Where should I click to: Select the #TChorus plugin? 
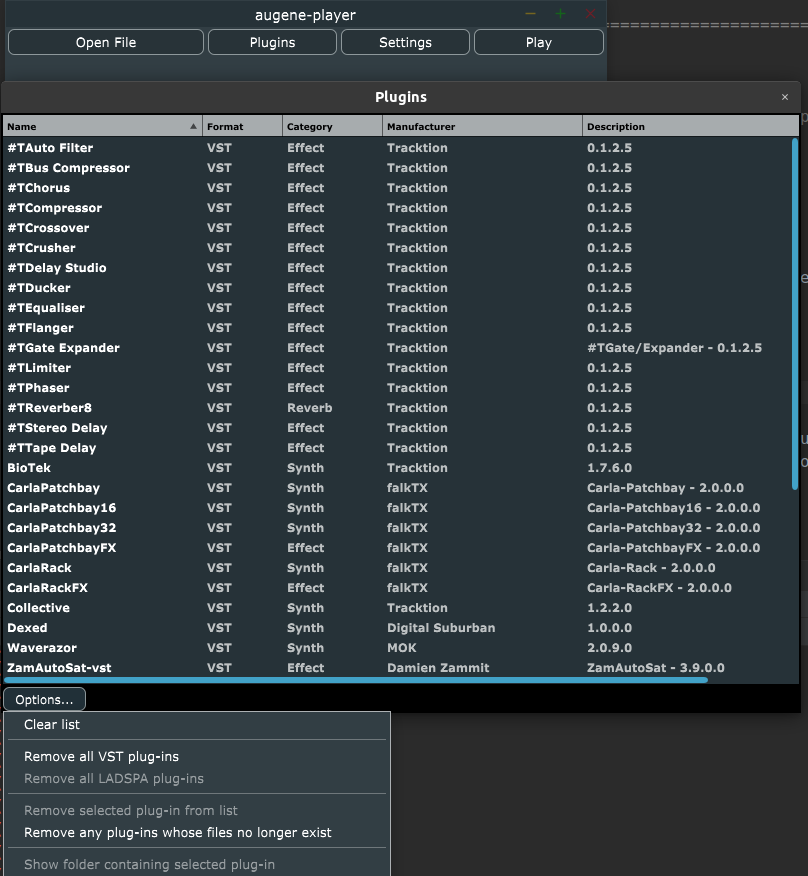click(398, 188)
